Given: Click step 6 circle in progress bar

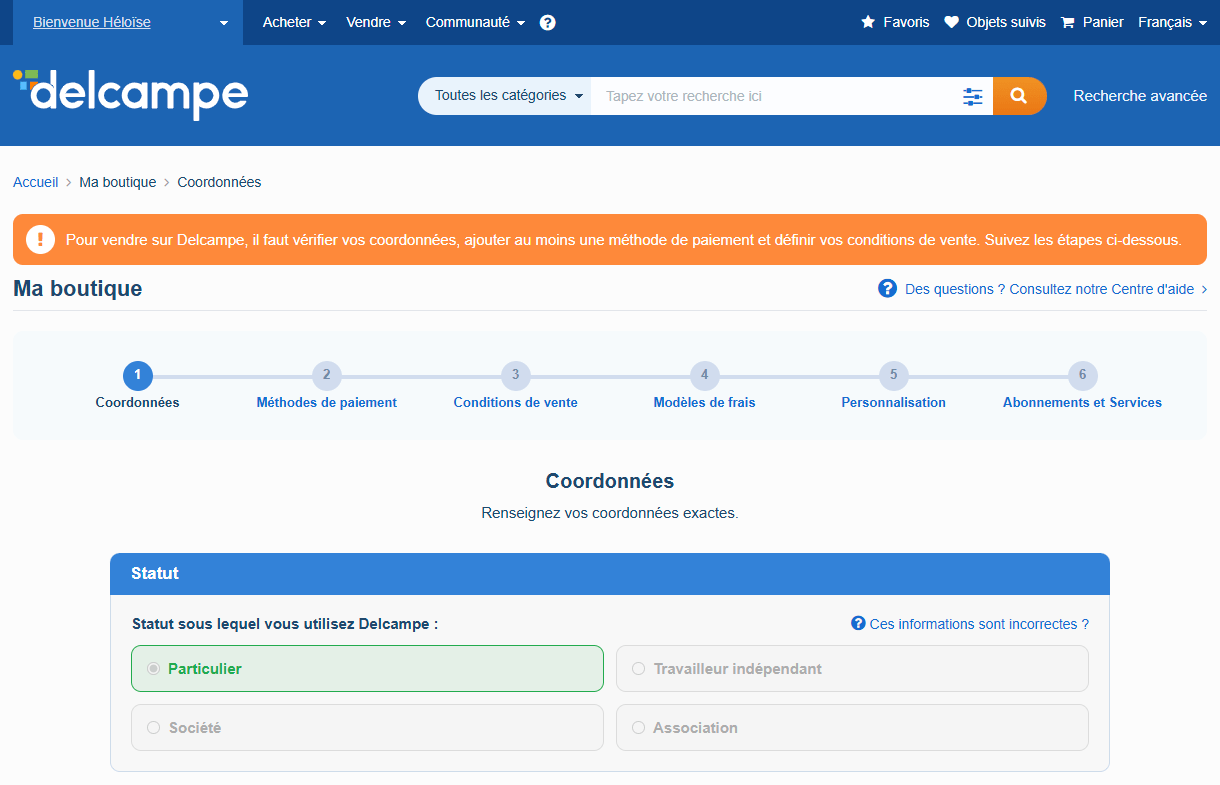Looking at the screenshot, I should pos(1083,376).
